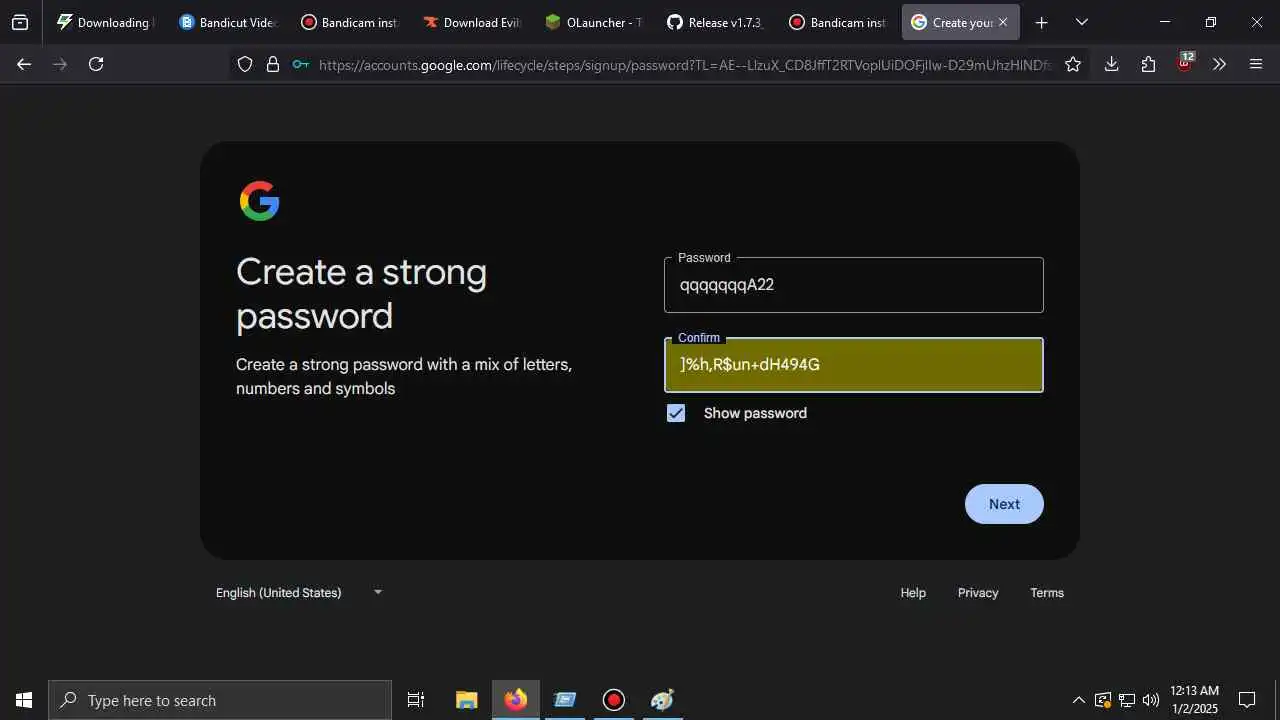Go back to previous page
The width and height of the screenshot is (1280, 720).
point(24,64)
